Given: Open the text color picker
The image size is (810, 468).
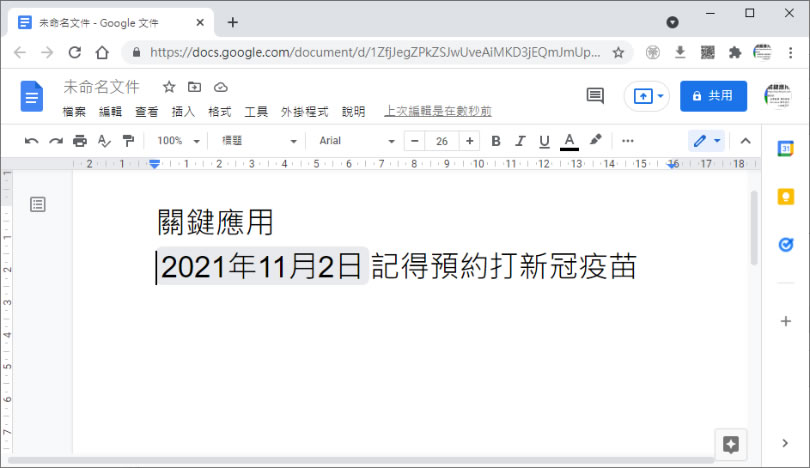Looking at the screenshot, I should [x=569, y=142].
